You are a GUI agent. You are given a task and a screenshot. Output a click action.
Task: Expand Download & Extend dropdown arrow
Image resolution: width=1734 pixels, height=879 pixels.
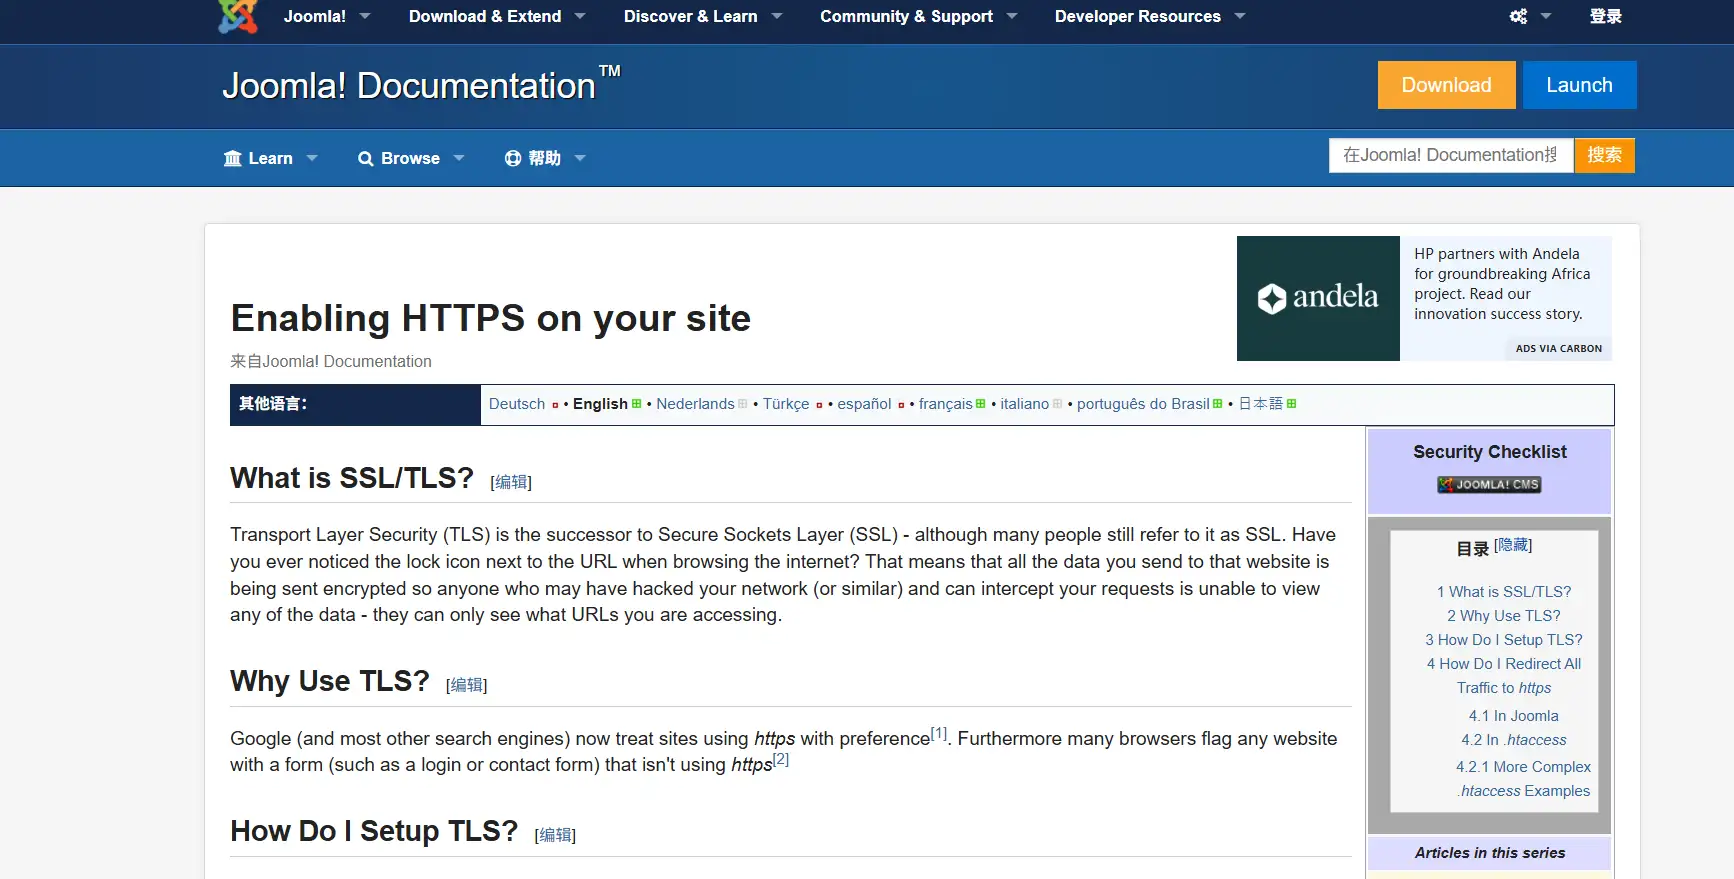[x=580, y=16]
